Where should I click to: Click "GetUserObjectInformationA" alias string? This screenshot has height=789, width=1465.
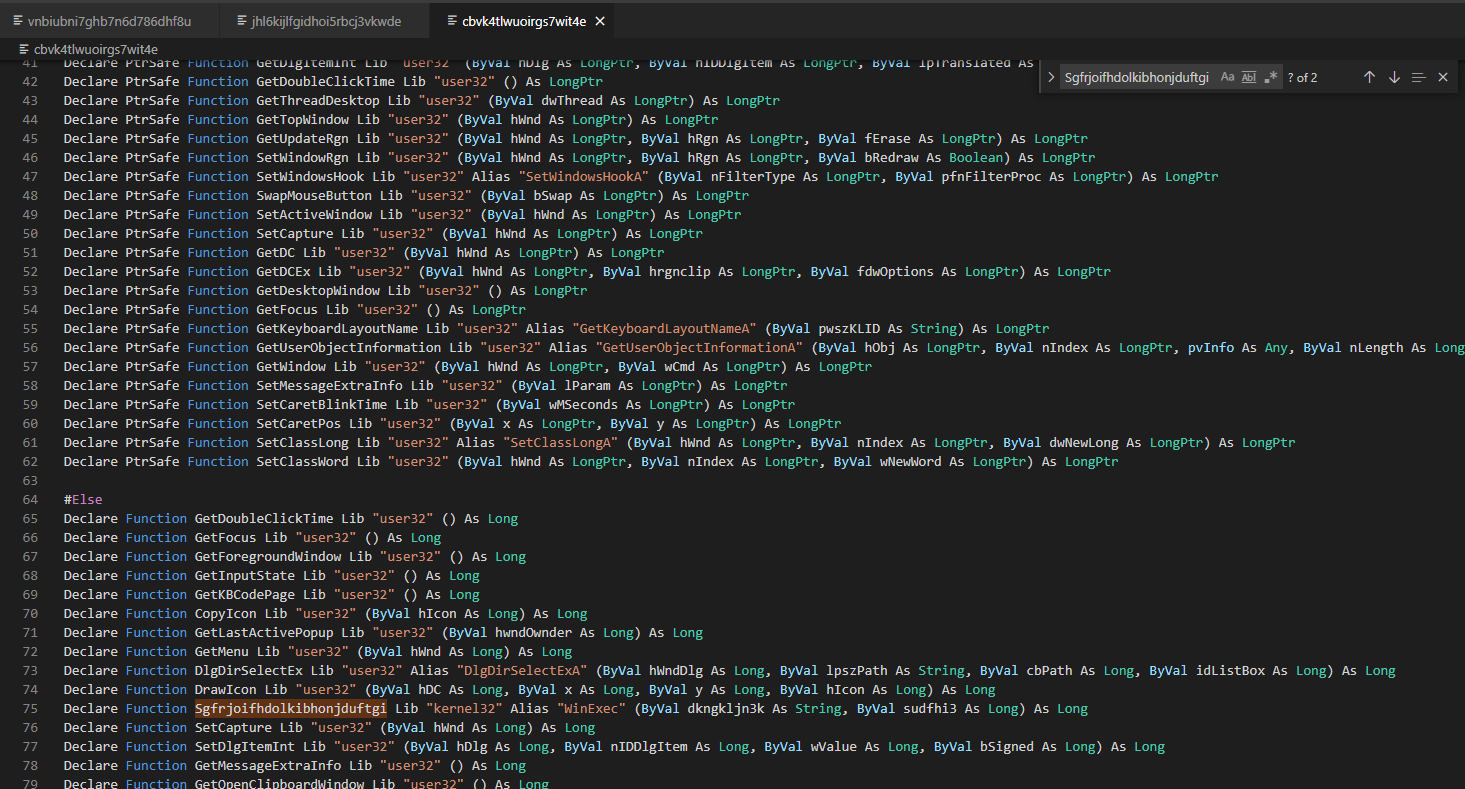(700, 347)
